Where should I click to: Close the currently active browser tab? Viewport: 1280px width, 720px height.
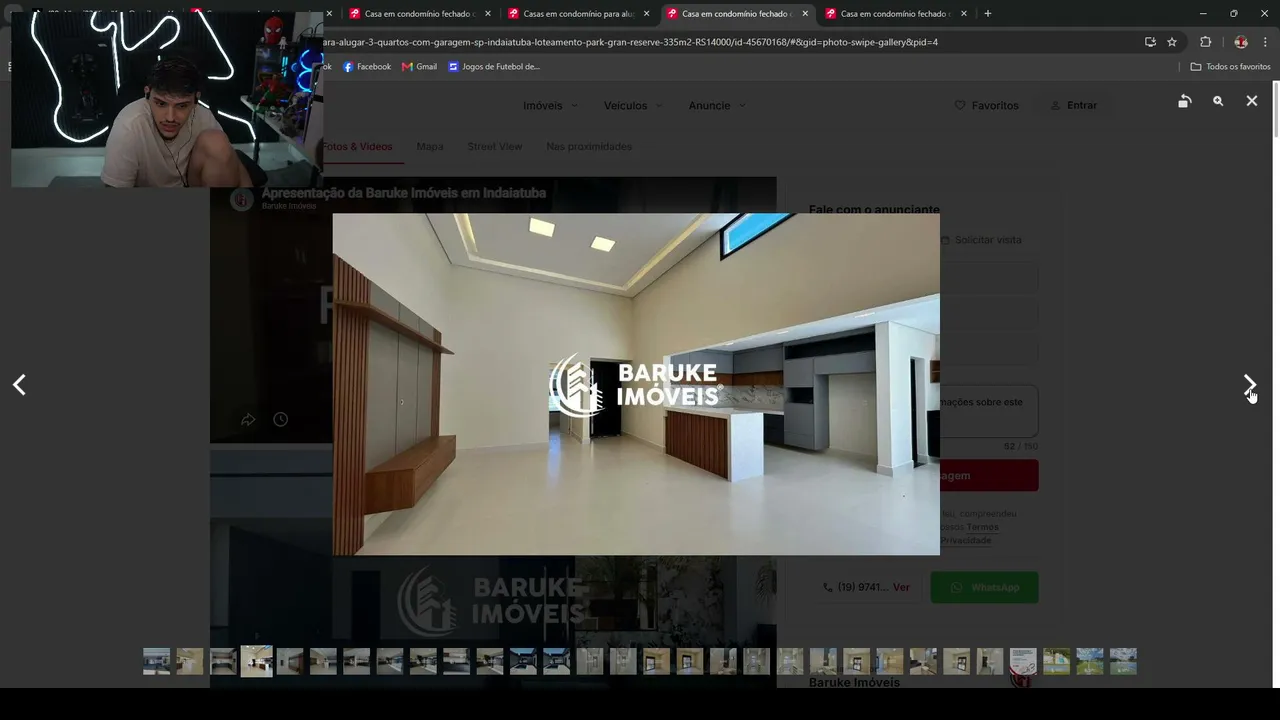[805, 14]
